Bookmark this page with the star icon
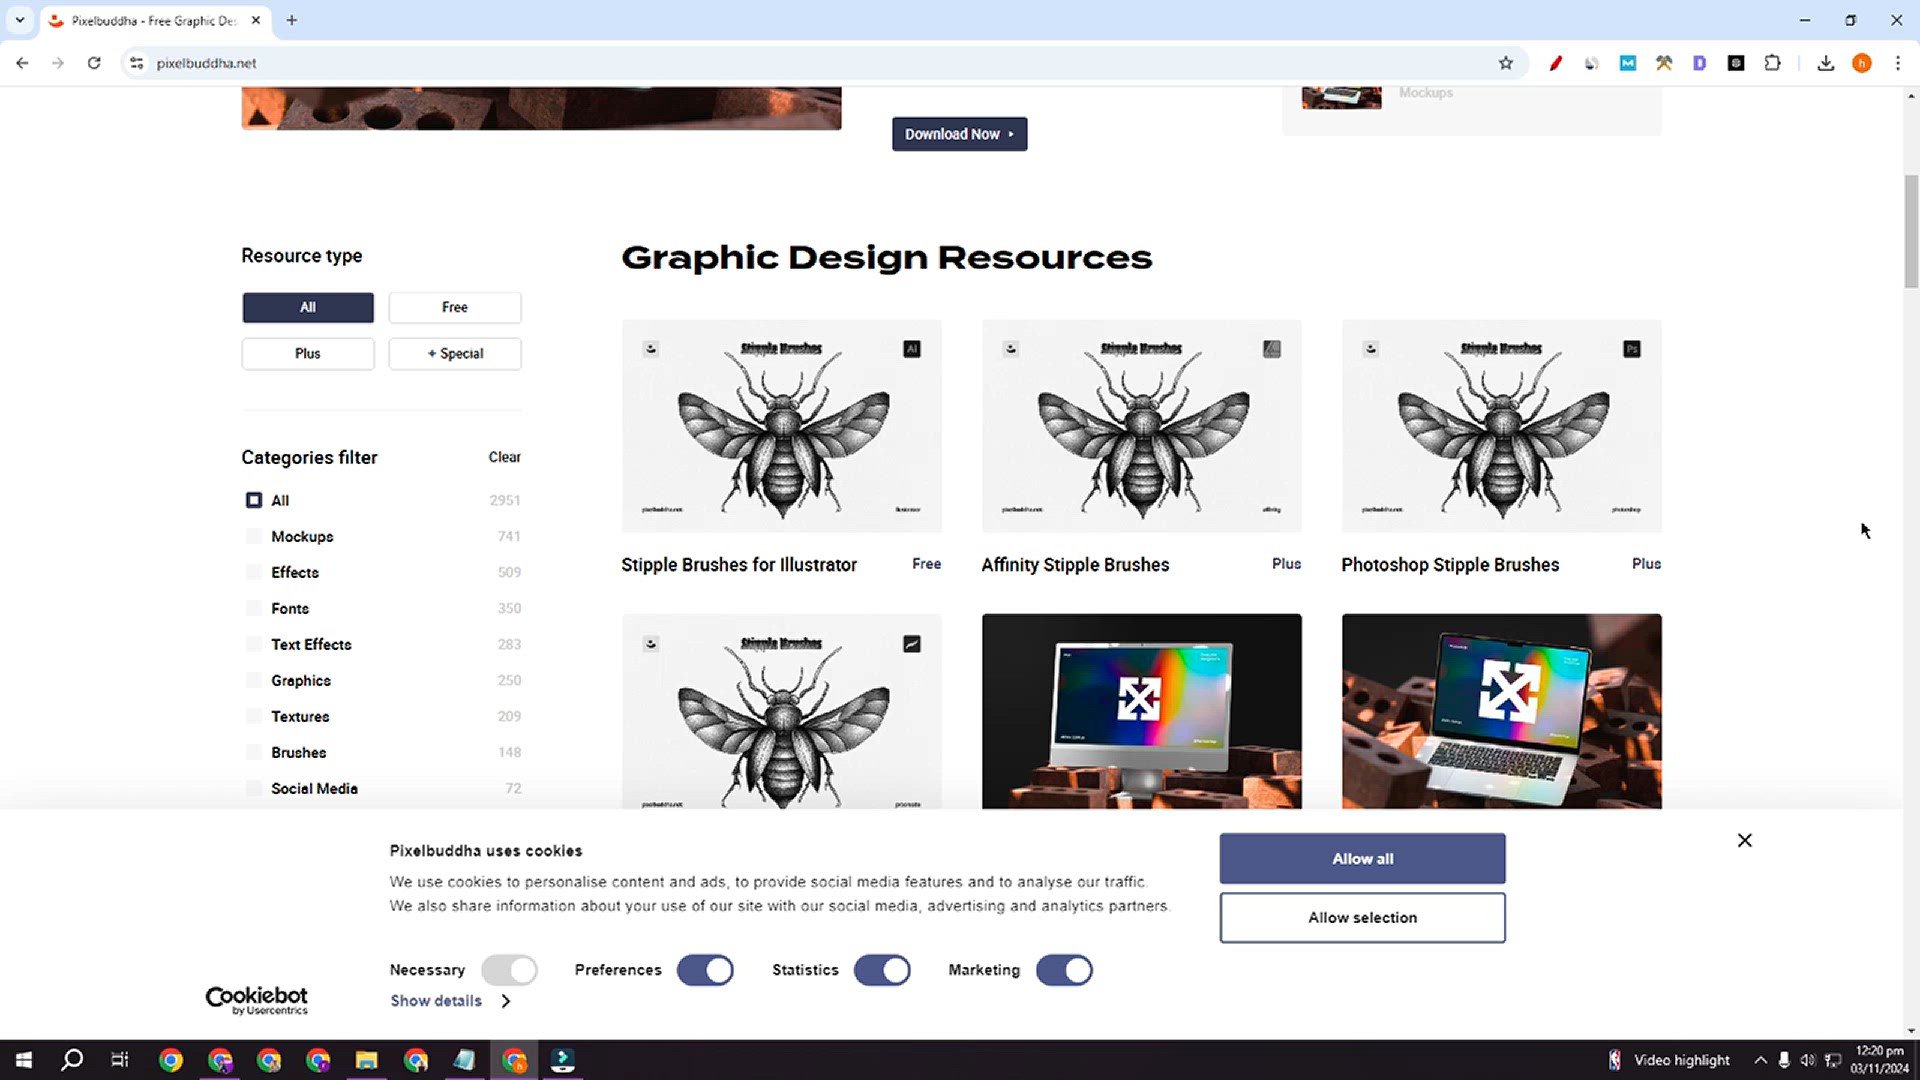 point(1506,63)
